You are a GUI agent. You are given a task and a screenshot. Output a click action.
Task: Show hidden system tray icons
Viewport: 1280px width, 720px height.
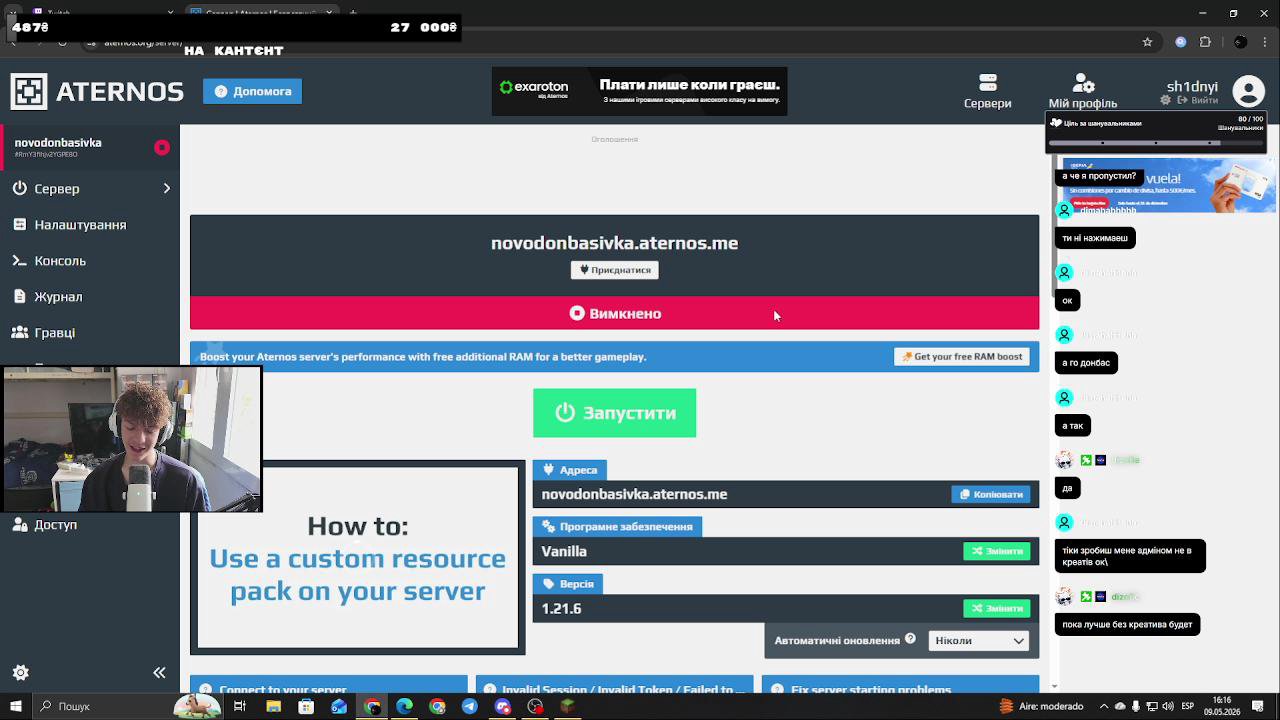click(1103, 706)
